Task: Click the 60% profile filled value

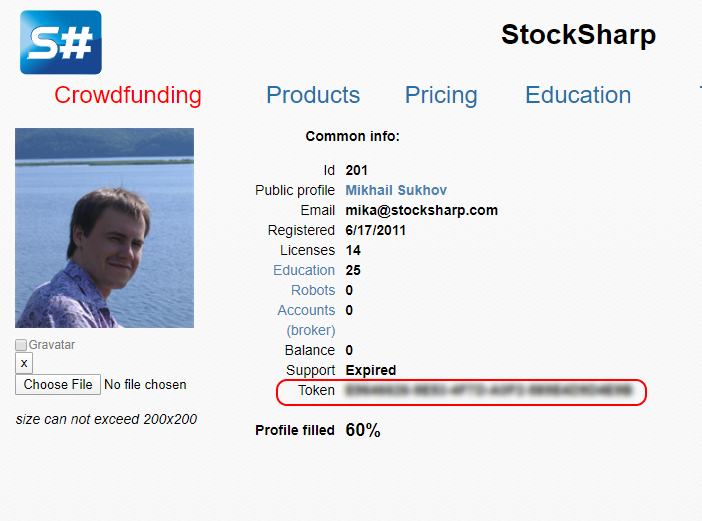Action: tap(363, 430)
